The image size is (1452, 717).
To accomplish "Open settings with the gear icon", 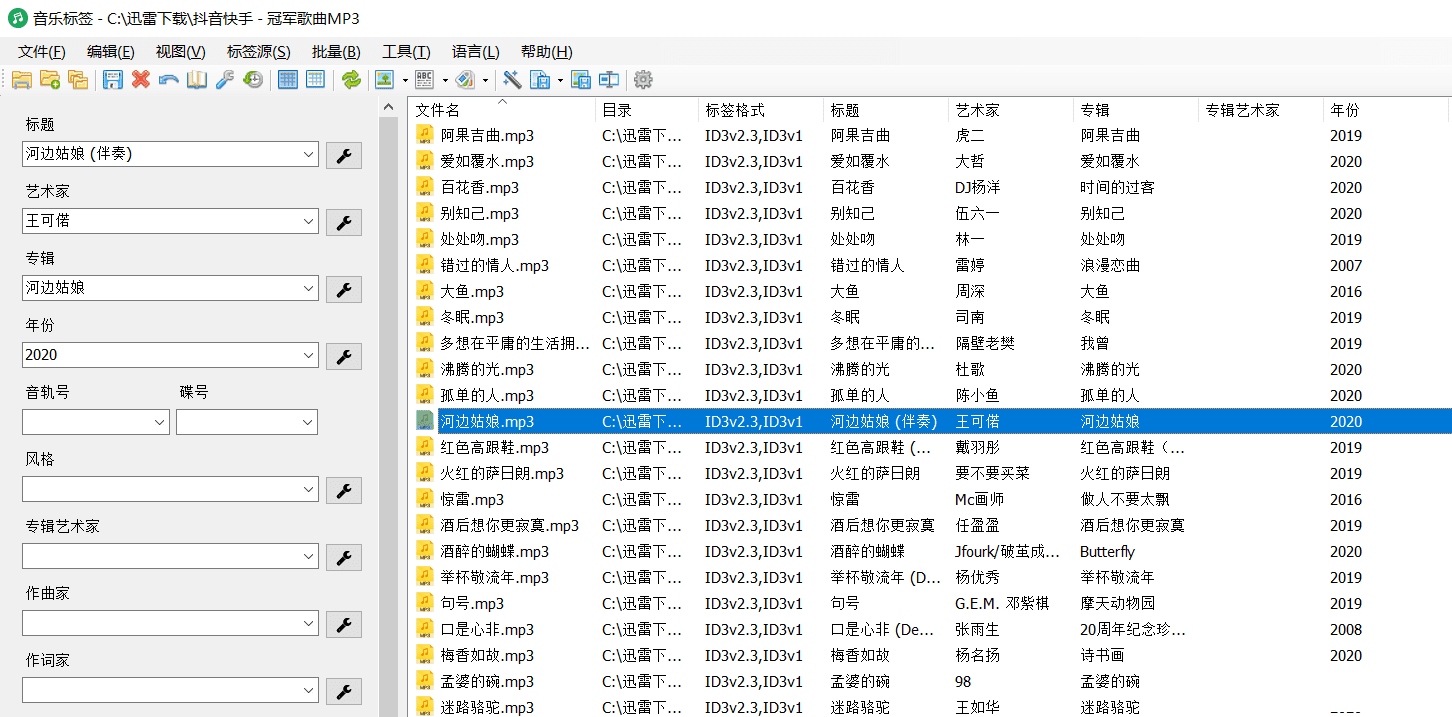I will [x=643, y=80].
